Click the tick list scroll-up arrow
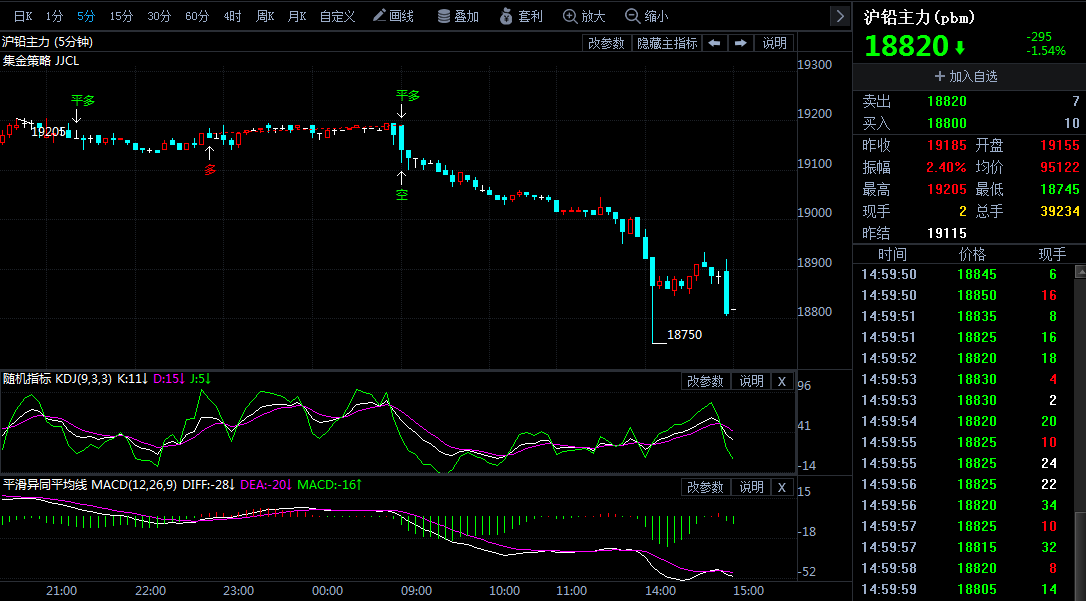Viewport: 1086px width, 601px height. click(x=1080, y=271)
